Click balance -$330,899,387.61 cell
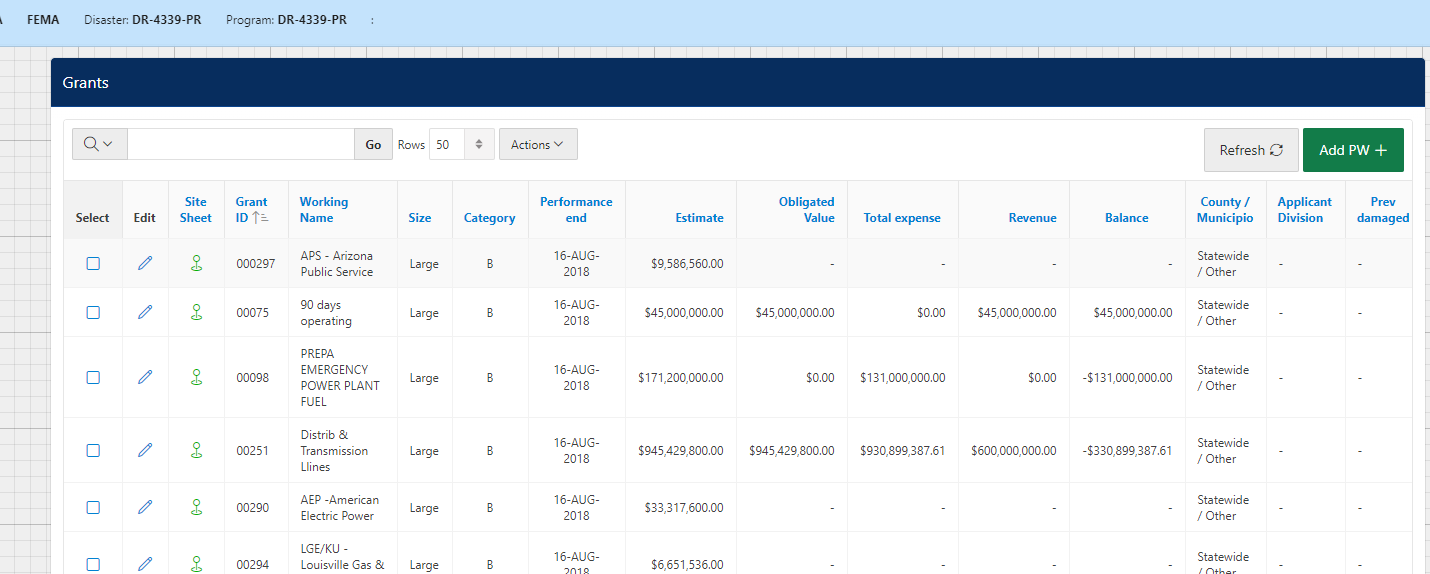The width and height of the screenshot is (1430, 574). click(x=1127, y=451)
